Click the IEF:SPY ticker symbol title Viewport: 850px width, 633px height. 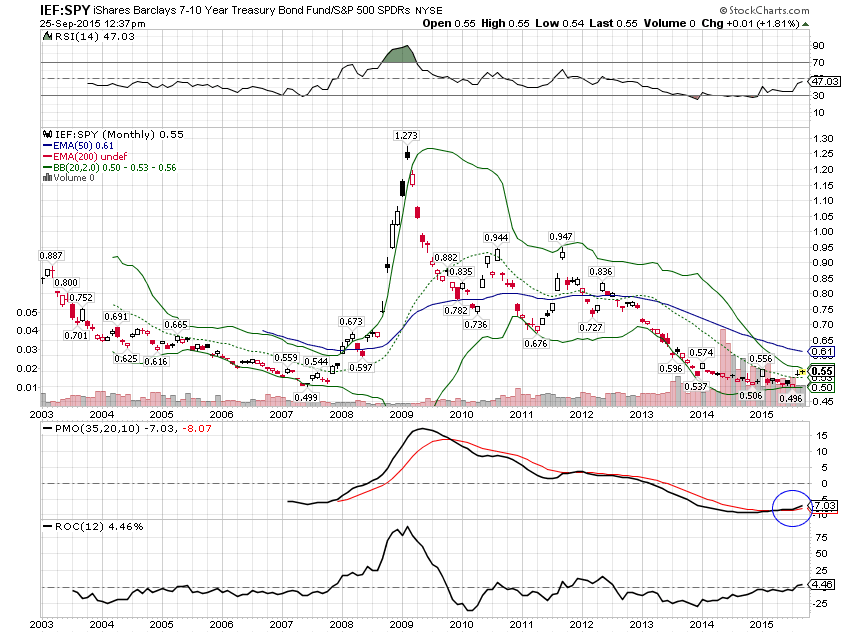tap(65, 10)
